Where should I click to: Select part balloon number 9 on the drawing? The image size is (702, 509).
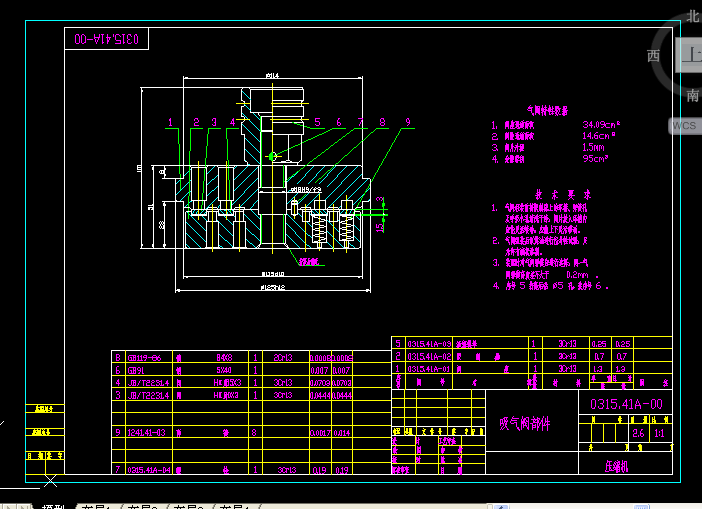point(407,122)
